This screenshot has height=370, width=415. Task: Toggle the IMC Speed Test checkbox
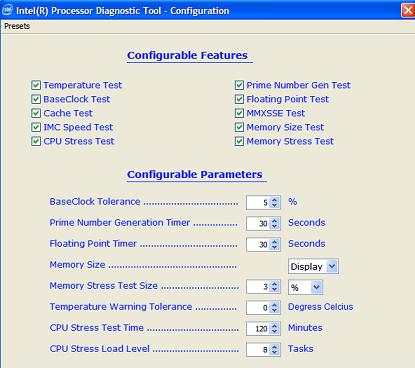[x=36, y=127]
